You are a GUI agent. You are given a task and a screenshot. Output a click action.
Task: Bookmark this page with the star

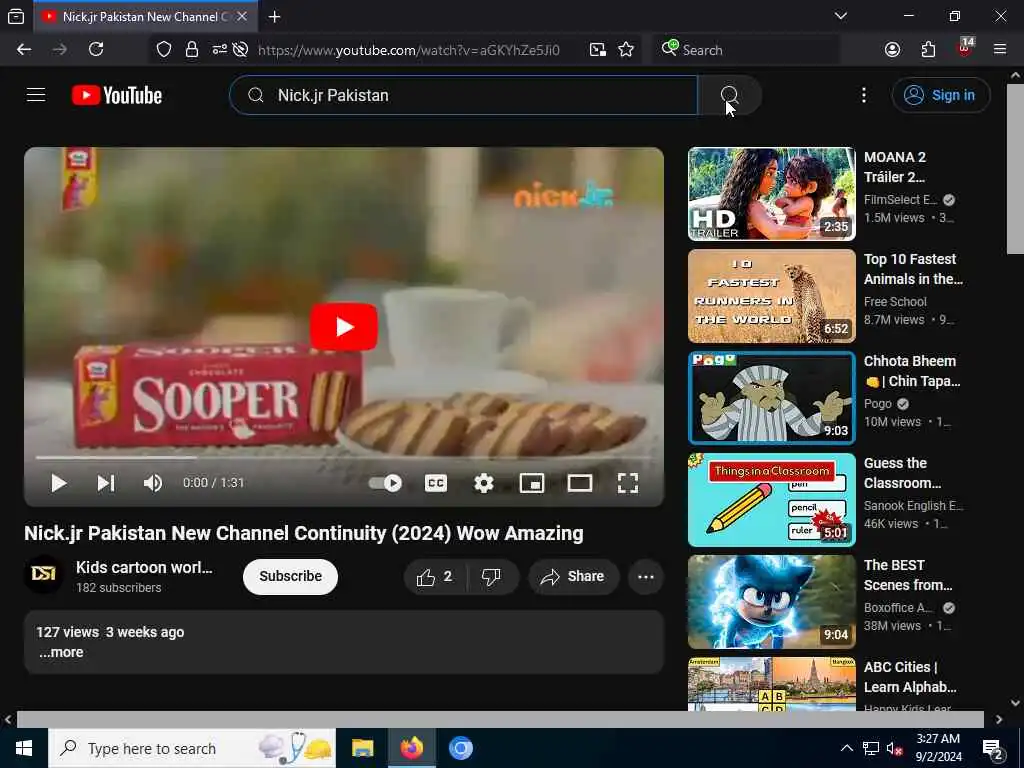(x=626, y=50)
